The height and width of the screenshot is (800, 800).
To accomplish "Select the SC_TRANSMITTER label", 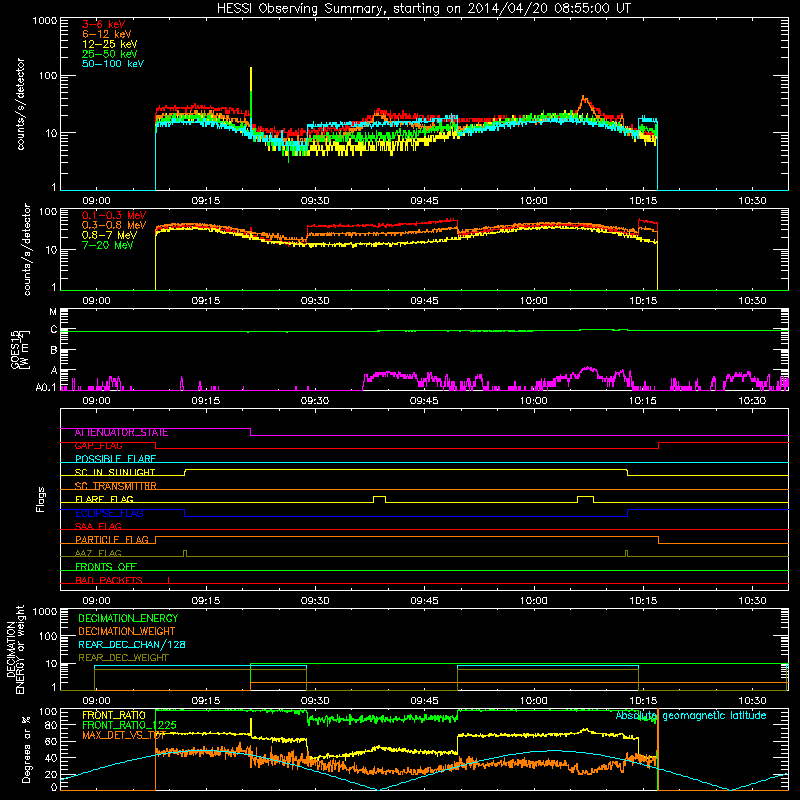I will point(115,486).
